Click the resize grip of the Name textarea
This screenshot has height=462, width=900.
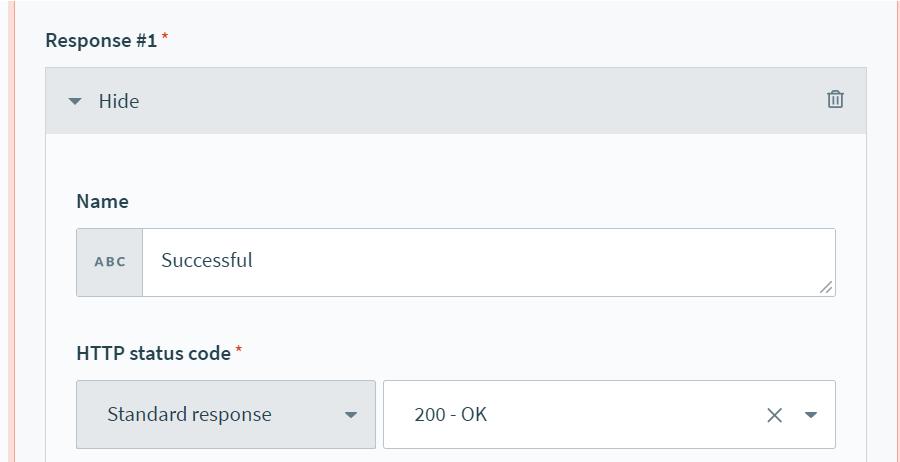point(826,288)
